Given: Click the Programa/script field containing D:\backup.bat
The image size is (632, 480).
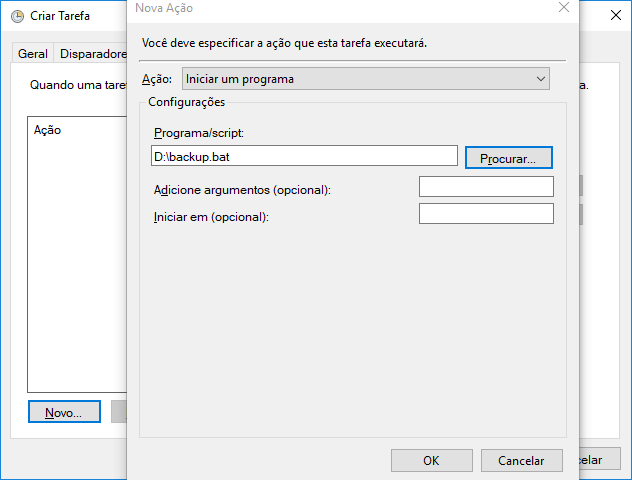Looking at the screenshot, I should point(304,156).
